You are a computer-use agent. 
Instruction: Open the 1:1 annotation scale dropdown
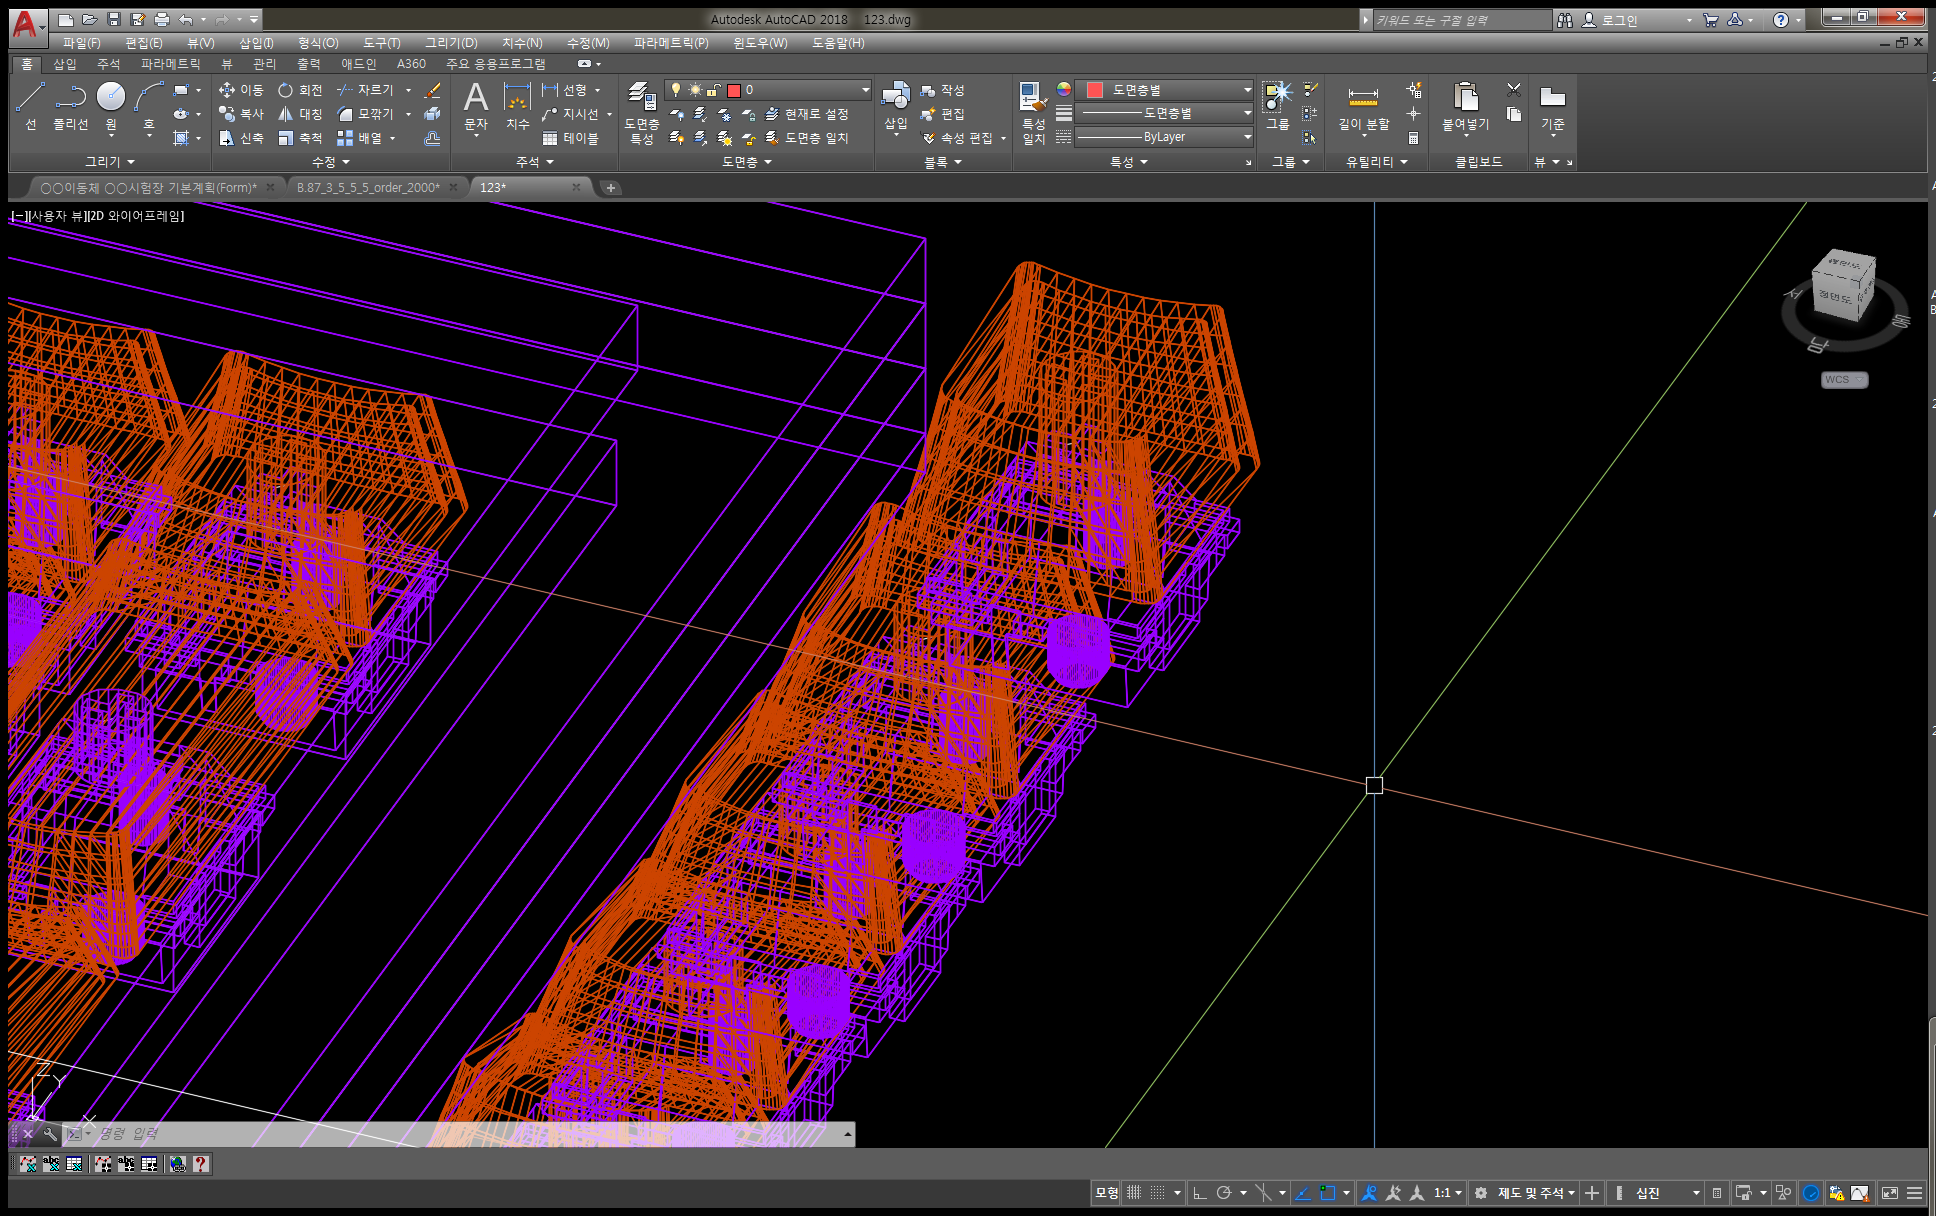tap(1448, 1192)
